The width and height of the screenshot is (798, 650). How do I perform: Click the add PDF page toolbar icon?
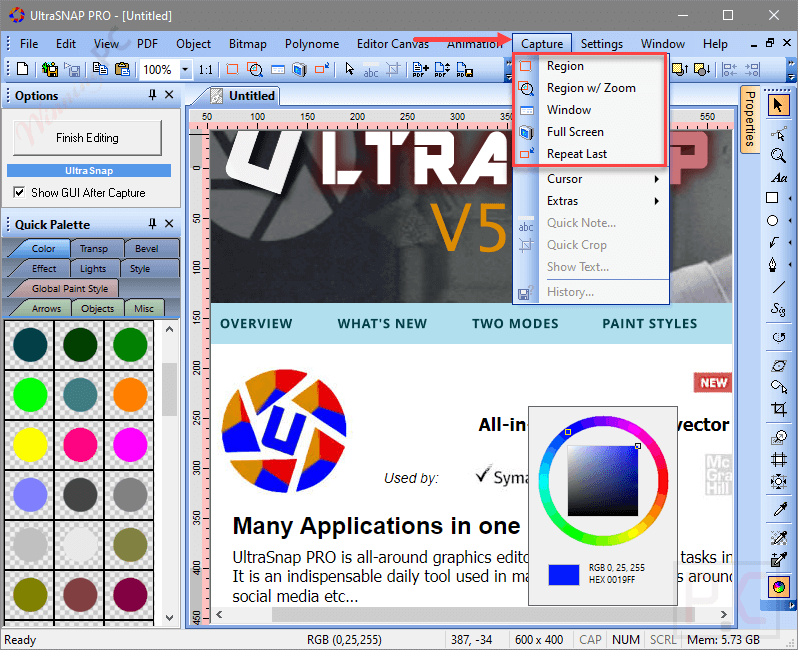(420, 69)
